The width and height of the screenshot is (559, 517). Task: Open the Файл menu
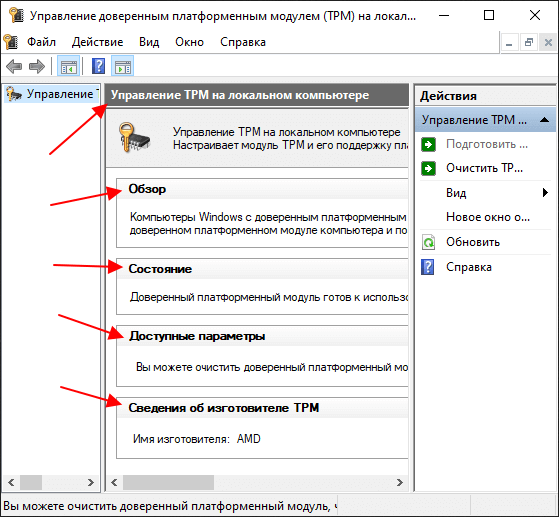[41, 42]
